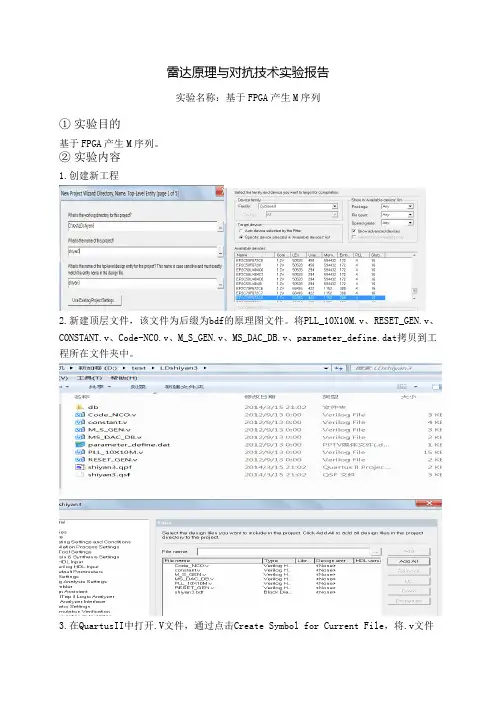Select the constant.v Verilog file icon

[80, 422]
